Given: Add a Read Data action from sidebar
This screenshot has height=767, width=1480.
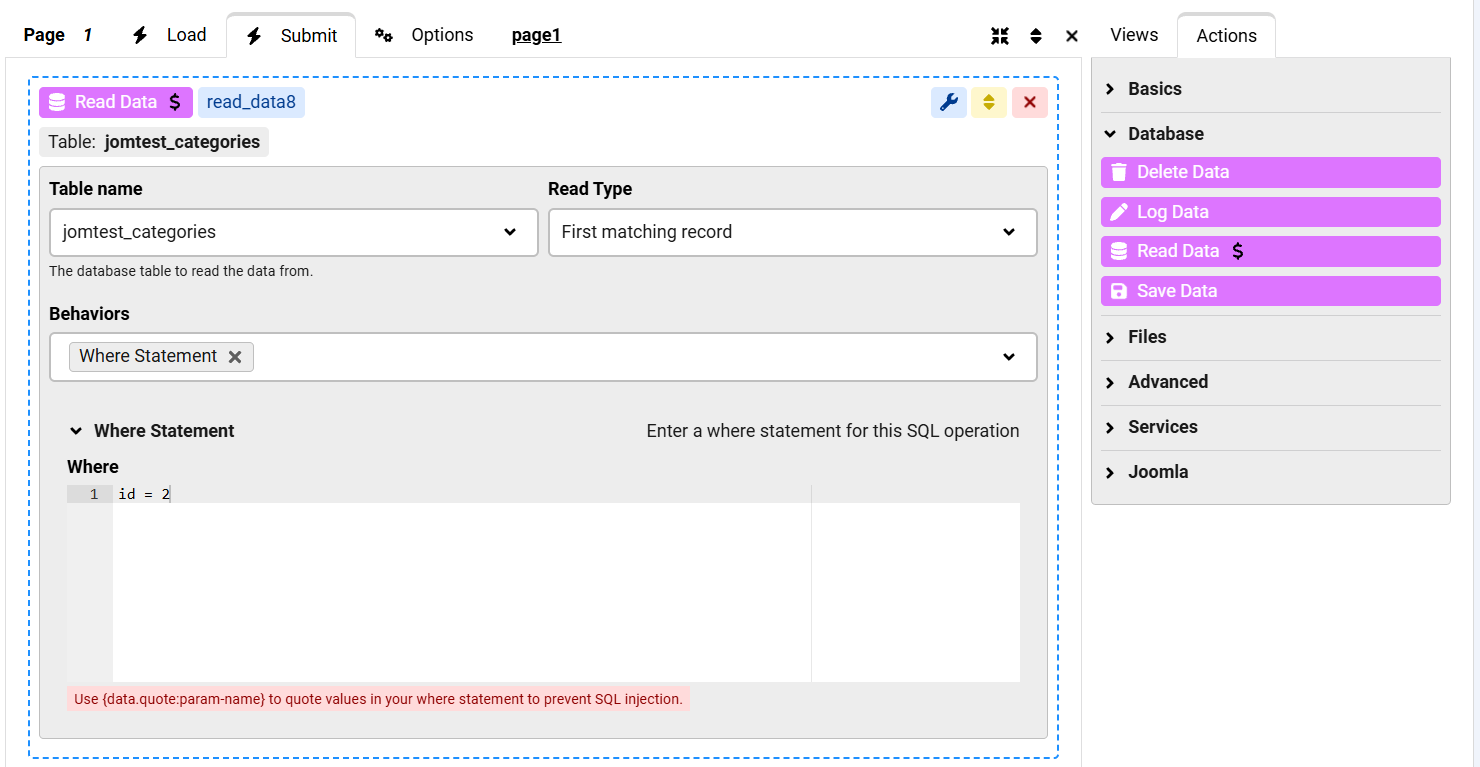Looking at the screenshot, I should [x=1271, y=252].
